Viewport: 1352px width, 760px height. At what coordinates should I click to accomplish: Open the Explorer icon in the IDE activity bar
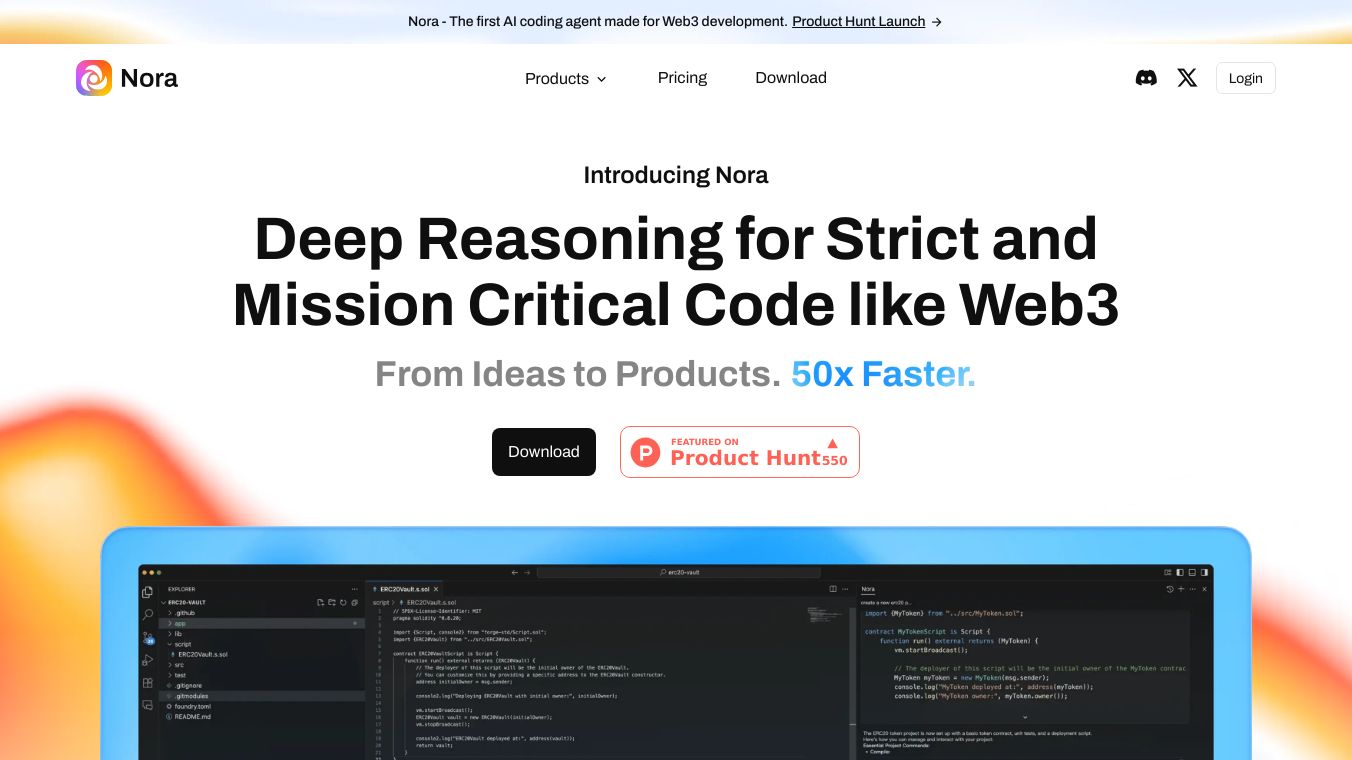(148, 593)
